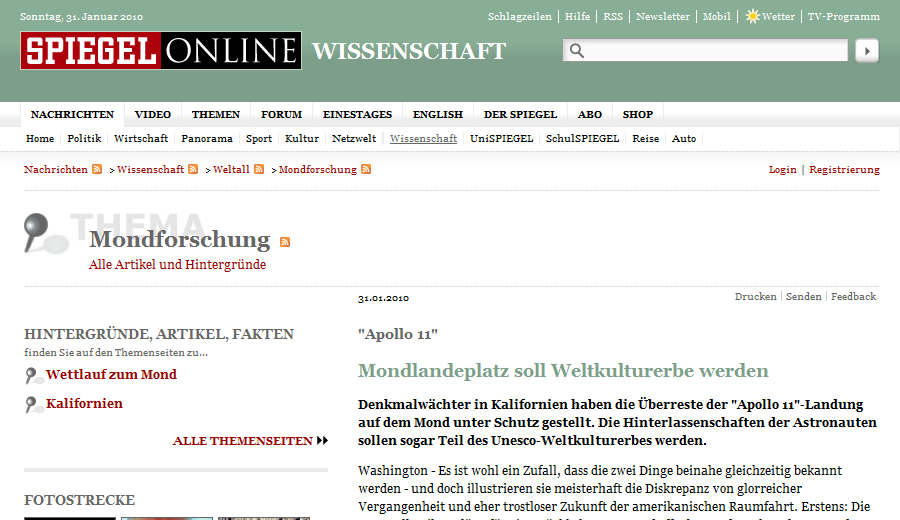Open Wetter link in header
Viewport: 900px width, 520px height.
(x=778, y=17)
